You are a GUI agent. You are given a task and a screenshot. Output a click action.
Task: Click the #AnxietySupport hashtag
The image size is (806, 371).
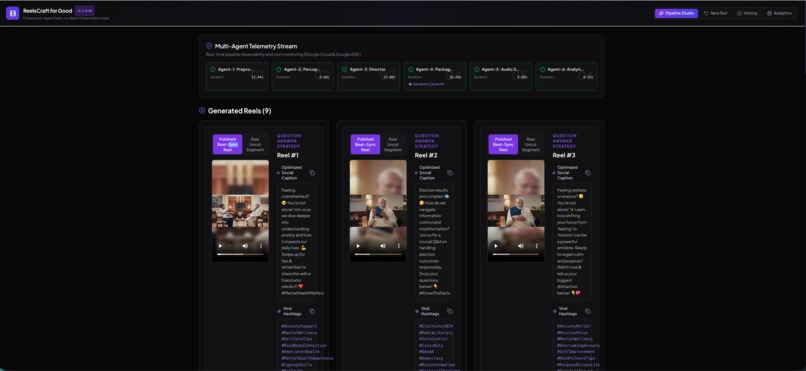[299, 326]
